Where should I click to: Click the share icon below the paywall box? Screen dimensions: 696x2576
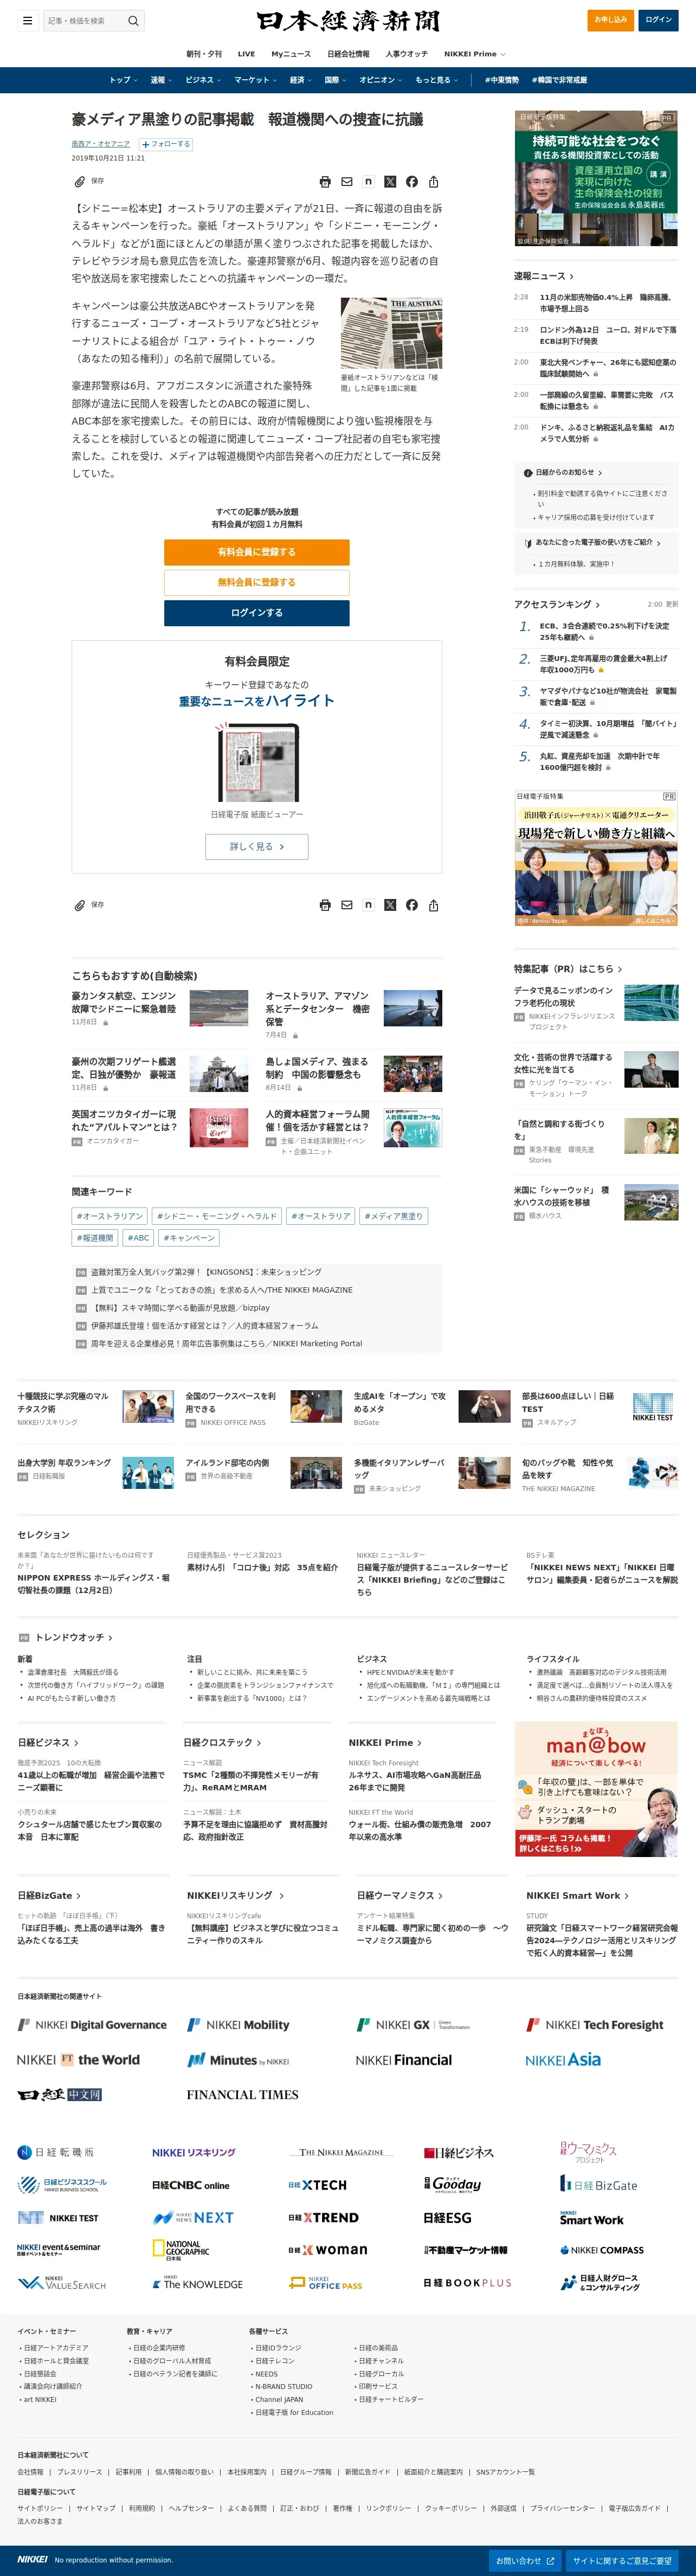coord(433,905)
